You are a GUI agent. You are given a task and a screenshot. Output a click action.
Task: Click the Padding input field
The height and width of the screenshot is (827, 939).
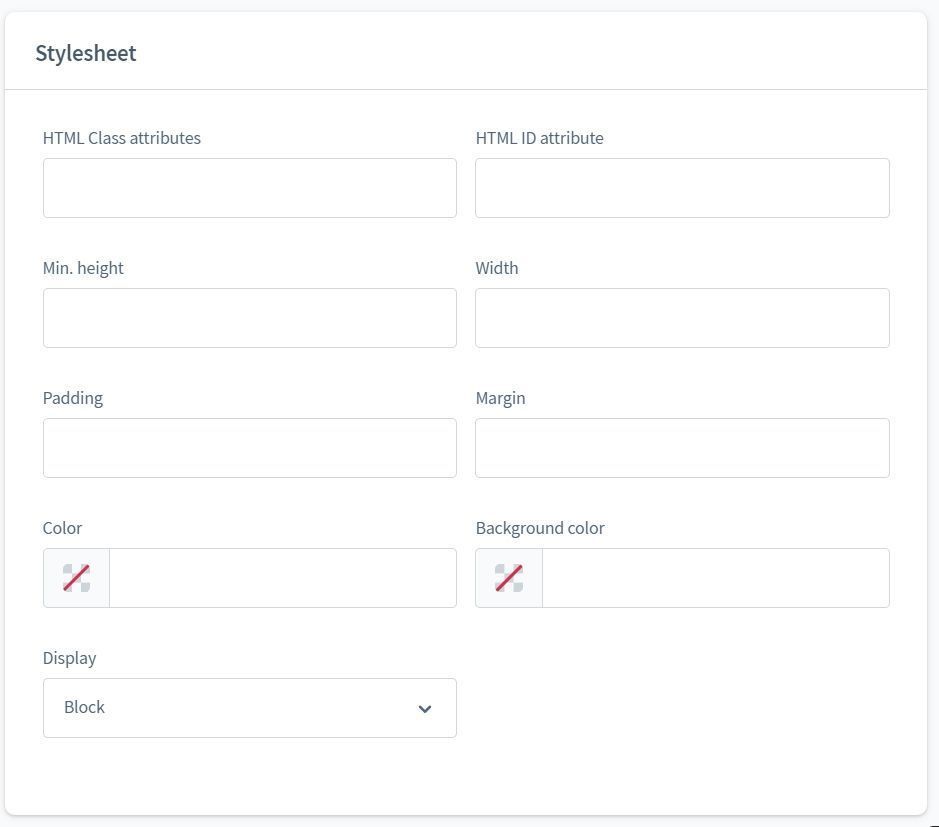[249, 448]
